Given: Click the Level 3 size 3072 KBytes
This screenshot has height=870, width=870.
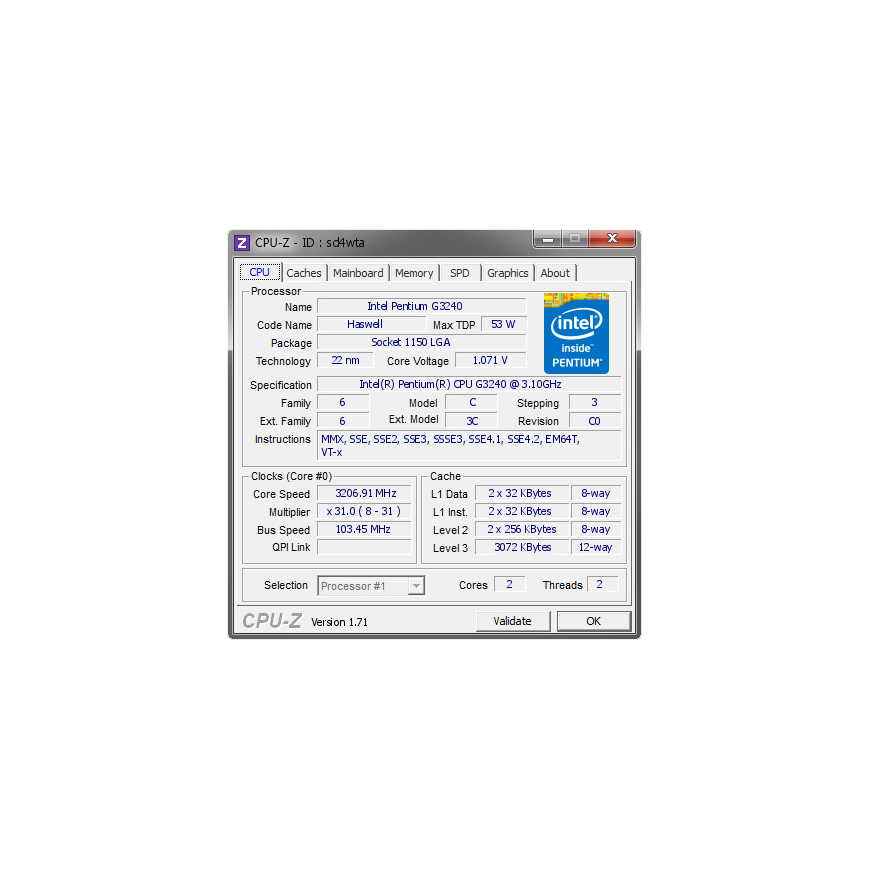Looking at the screenshot, I should (522, 547).
